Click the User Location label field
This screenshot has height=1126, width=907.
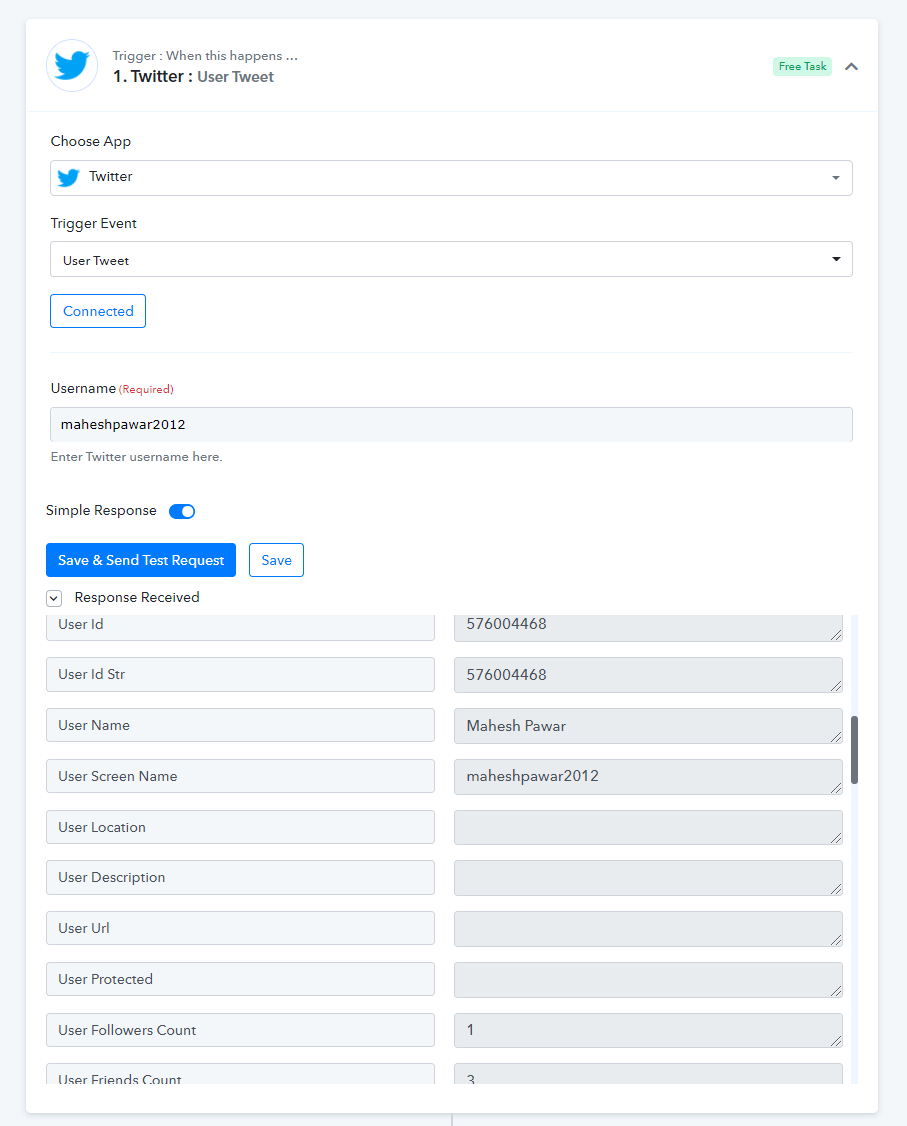(240, 827)
